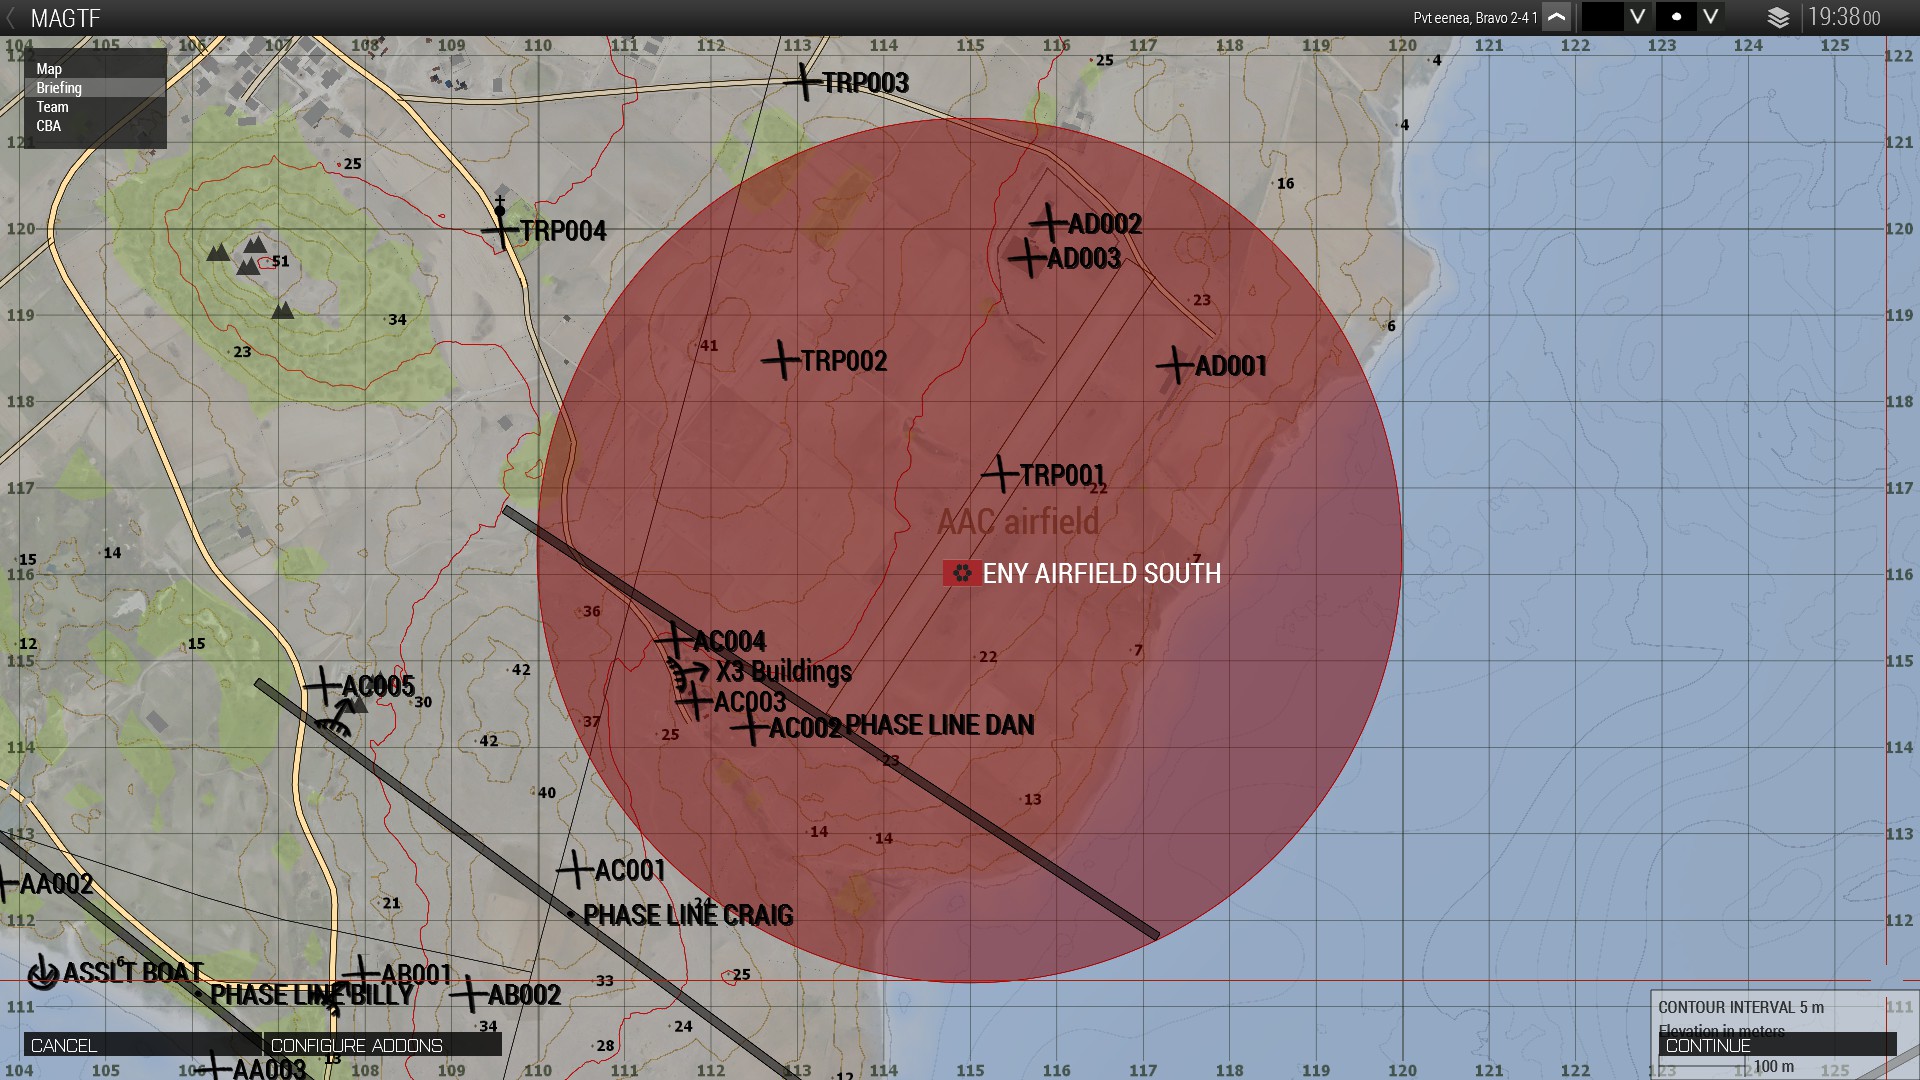Click the TRP003 target reference cross
This screenshot has height=1080, width=1920.
click(x=802, y=82)
